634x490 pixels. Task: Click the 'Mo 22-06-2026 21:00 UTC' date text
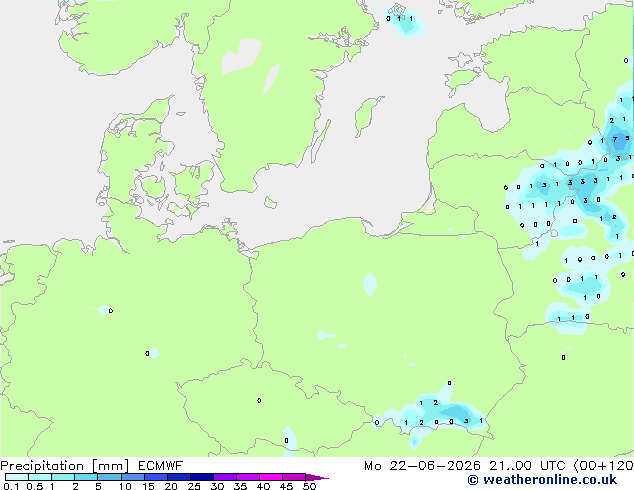(464, 466)
